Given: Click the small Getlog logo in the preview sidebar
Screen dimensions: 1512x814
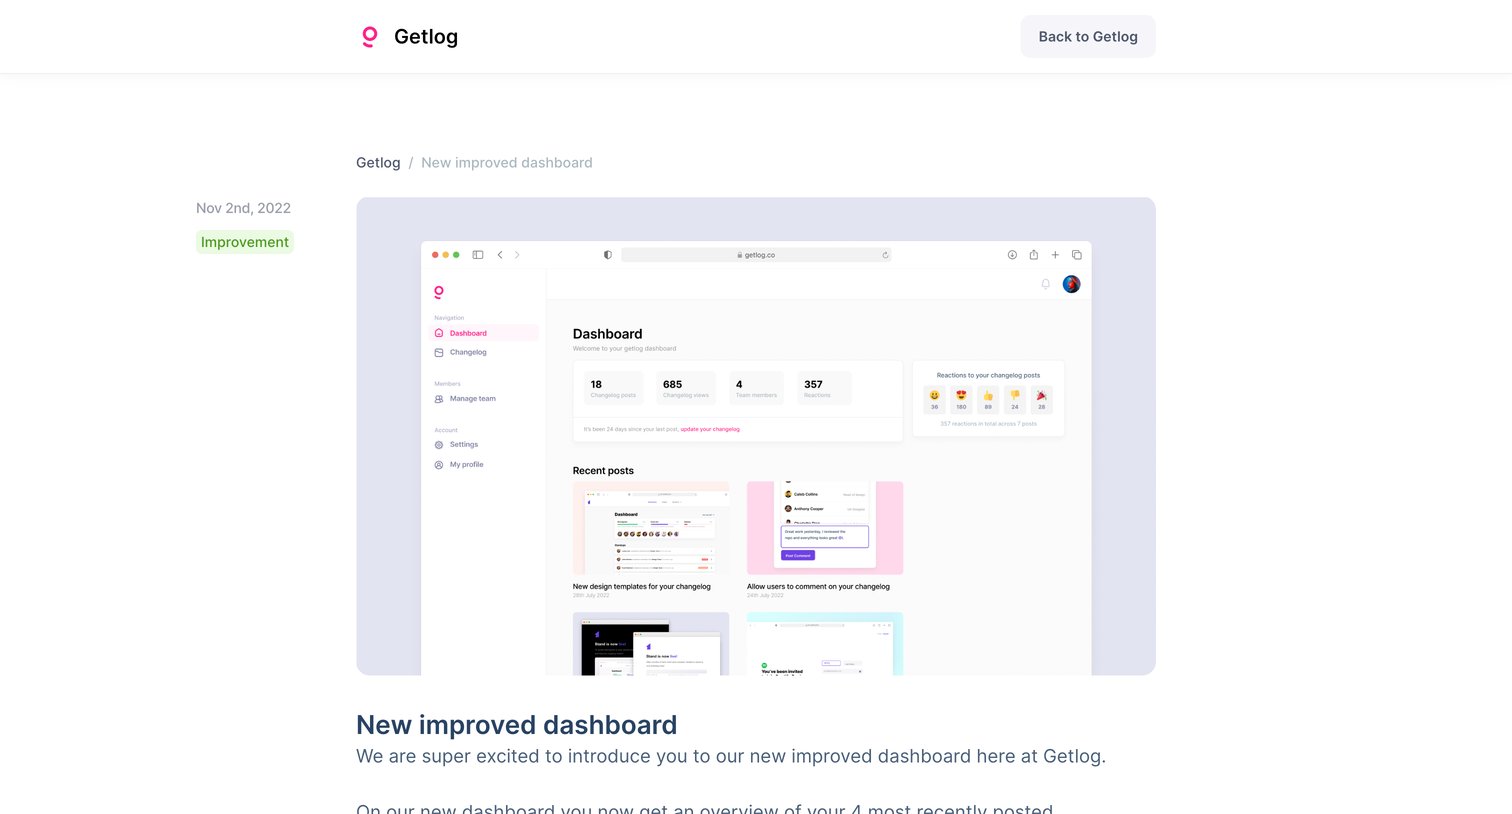Looking at the screenshot, I should (438, 292).
